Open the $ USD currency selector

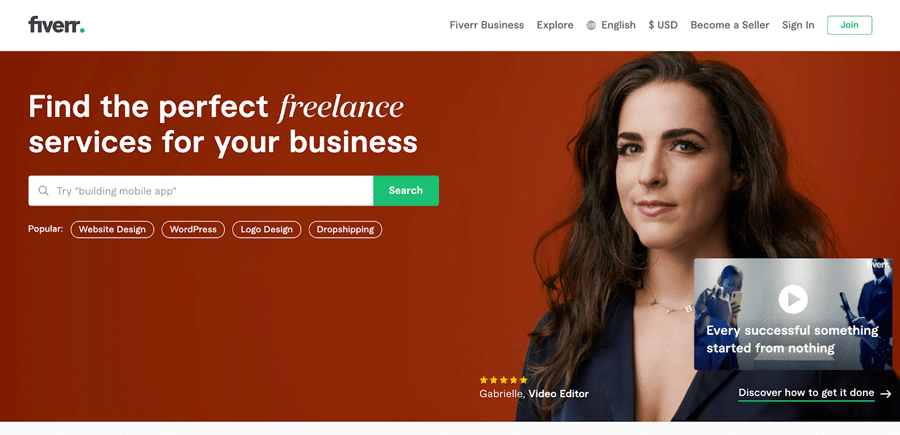tap(663, 25)
